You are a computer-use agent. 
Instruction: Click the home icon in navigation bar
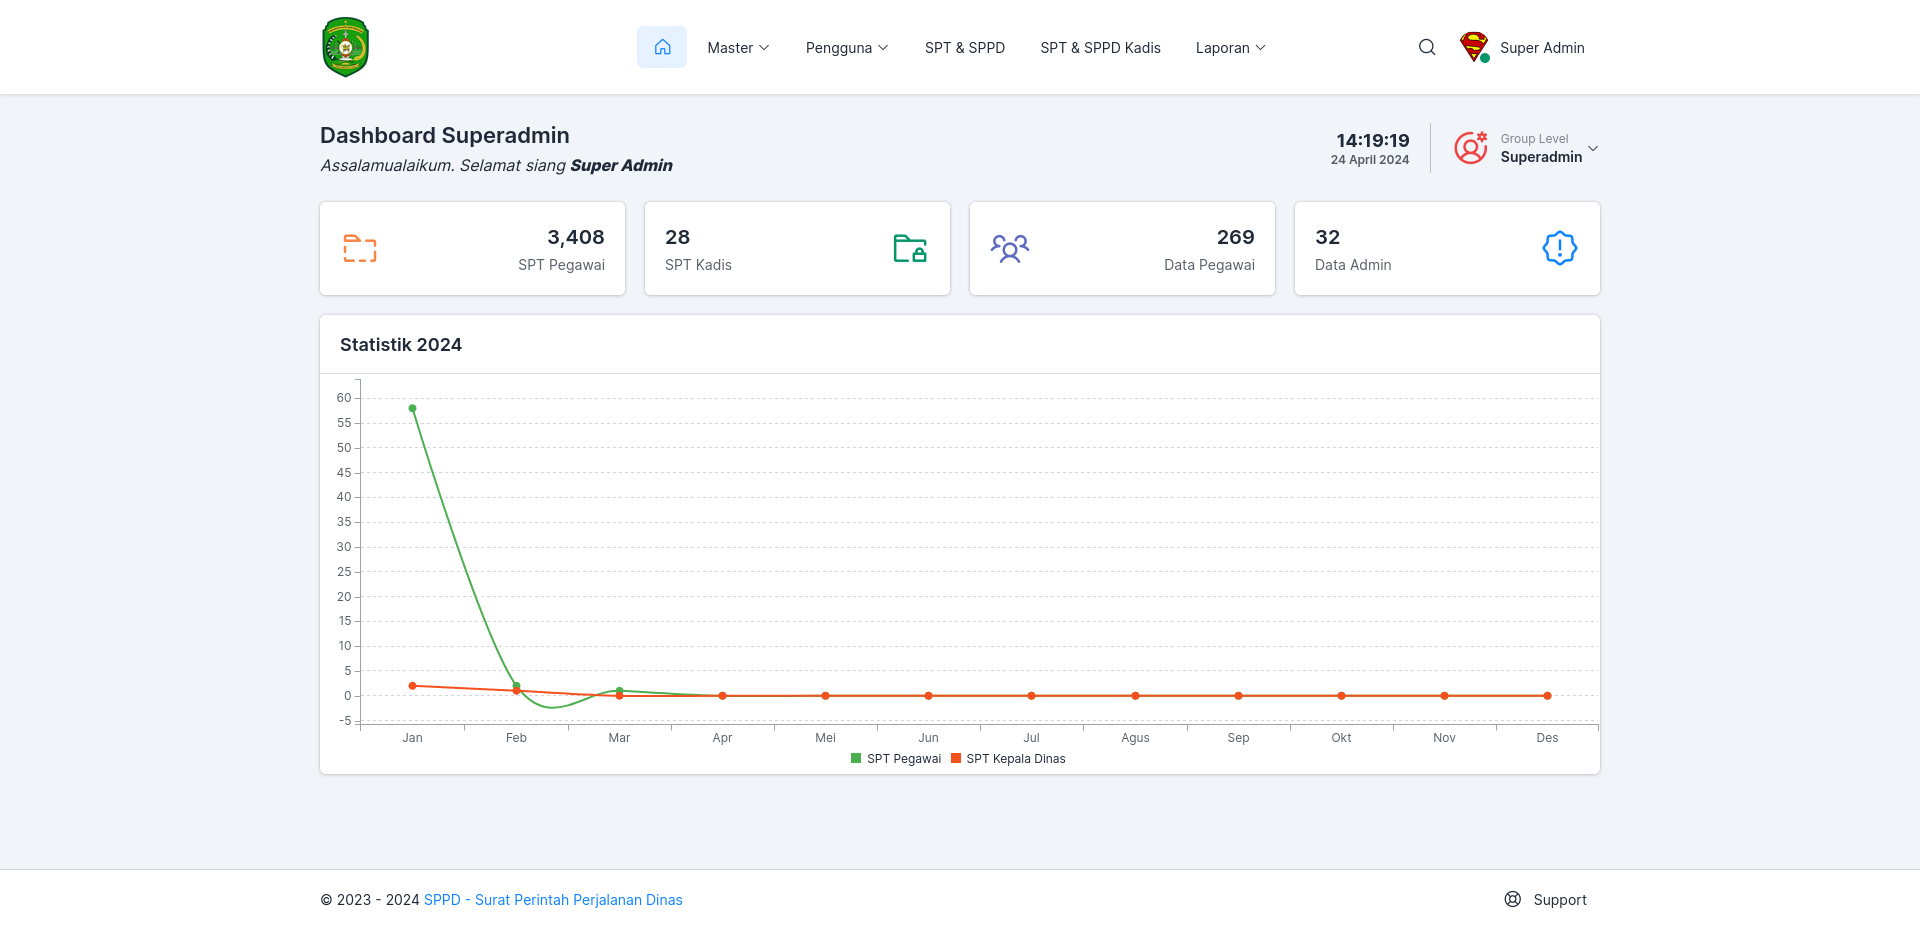click(662, 47)
